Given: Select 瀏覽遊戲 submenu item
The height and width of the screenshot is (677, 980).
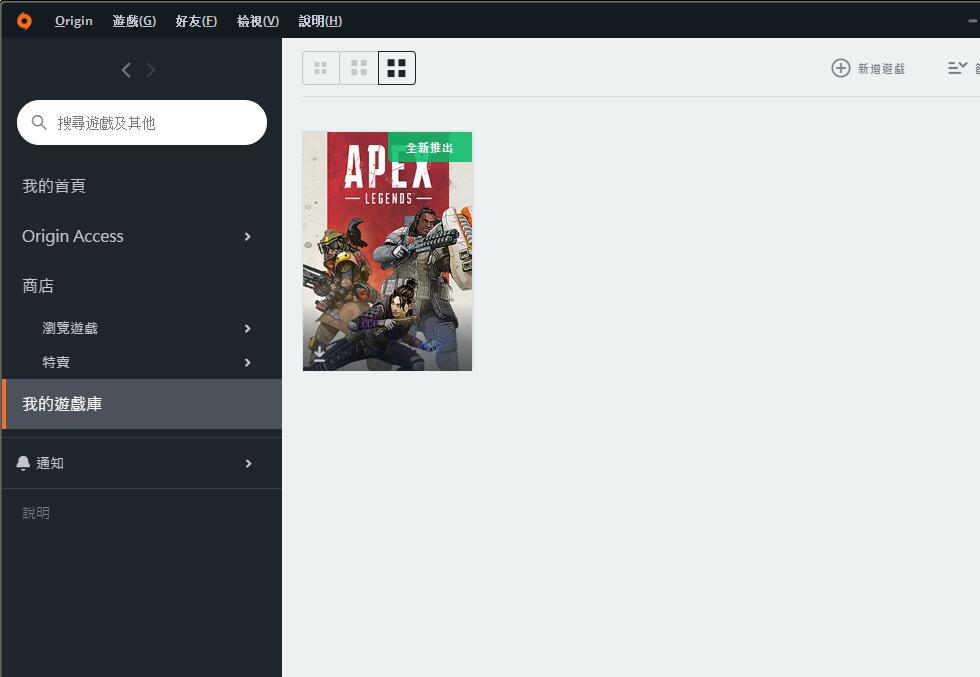Looking at the screenshot, I should pos(70,328).
